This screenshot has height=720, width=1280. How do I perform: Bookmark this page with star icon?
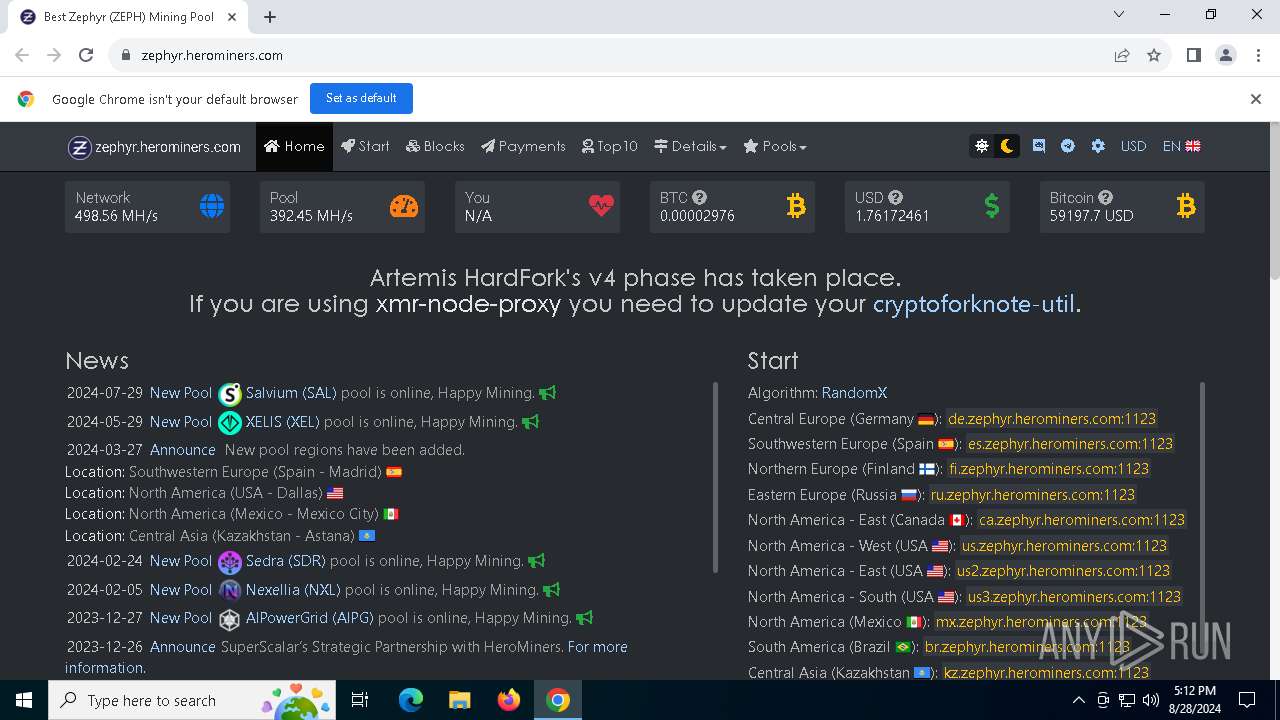1154,55
